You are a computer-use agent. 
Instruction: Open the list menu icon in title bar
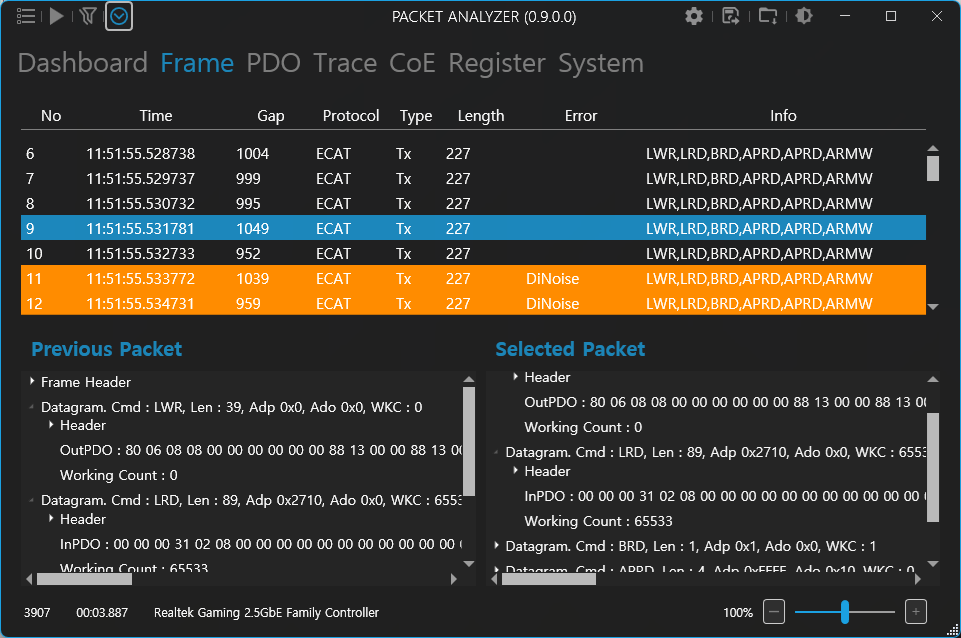point(27,16)
